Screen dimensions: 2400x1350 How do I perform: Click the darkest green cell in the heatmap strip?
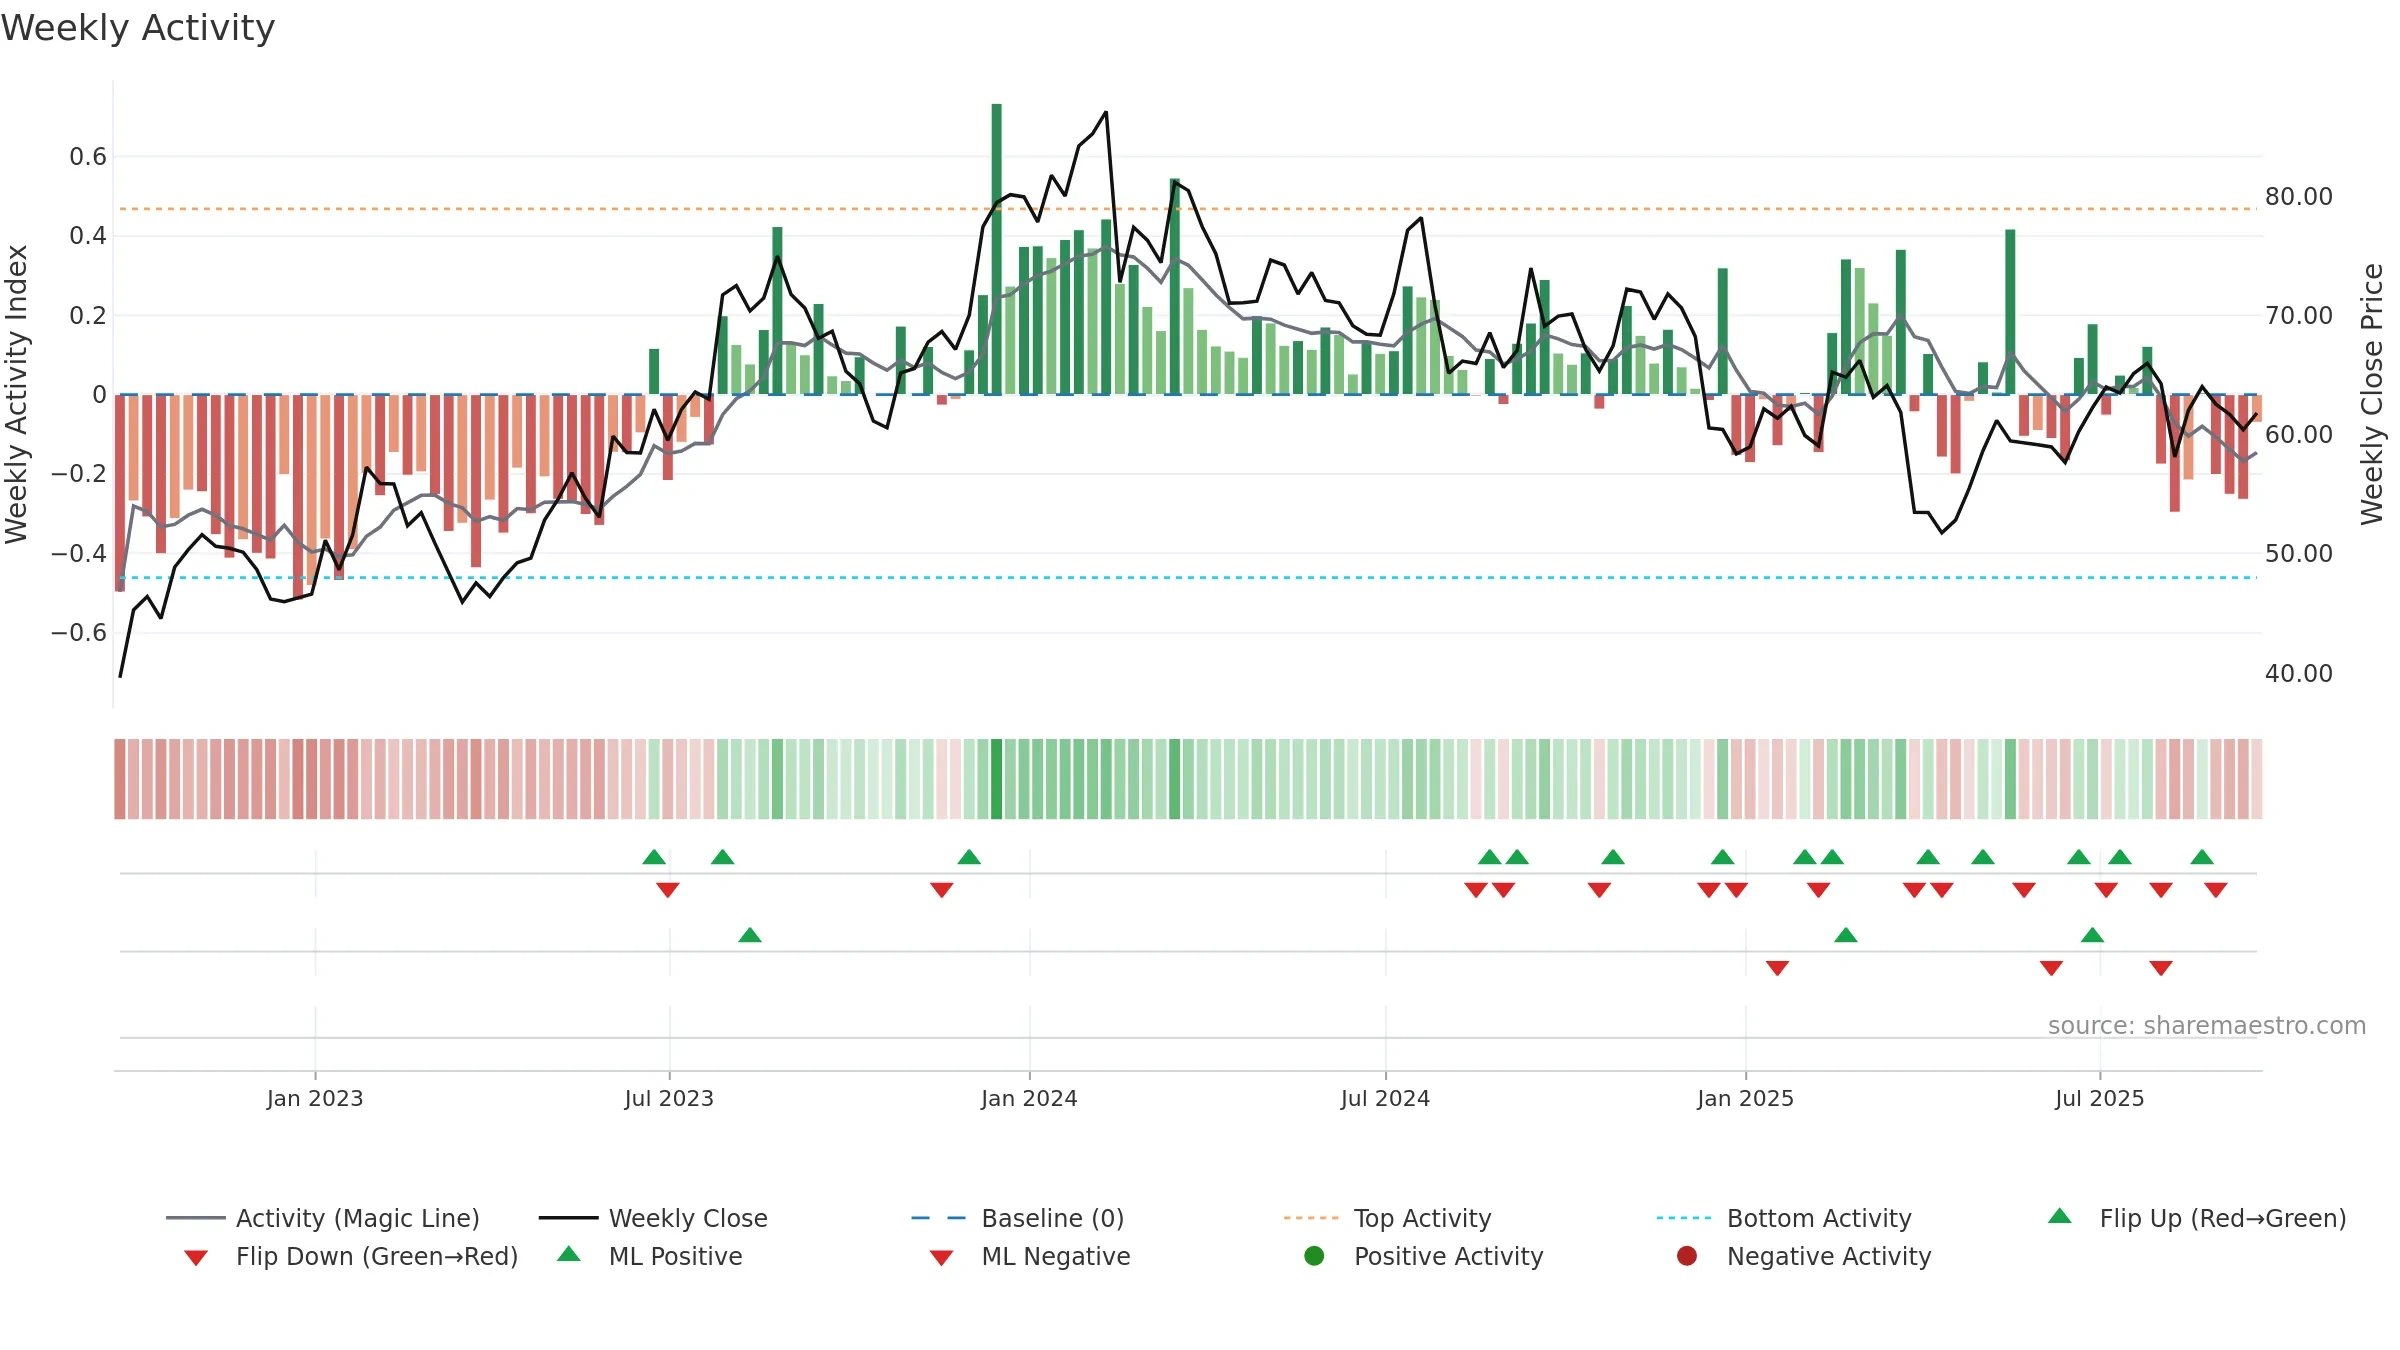(x=996, y=779)
